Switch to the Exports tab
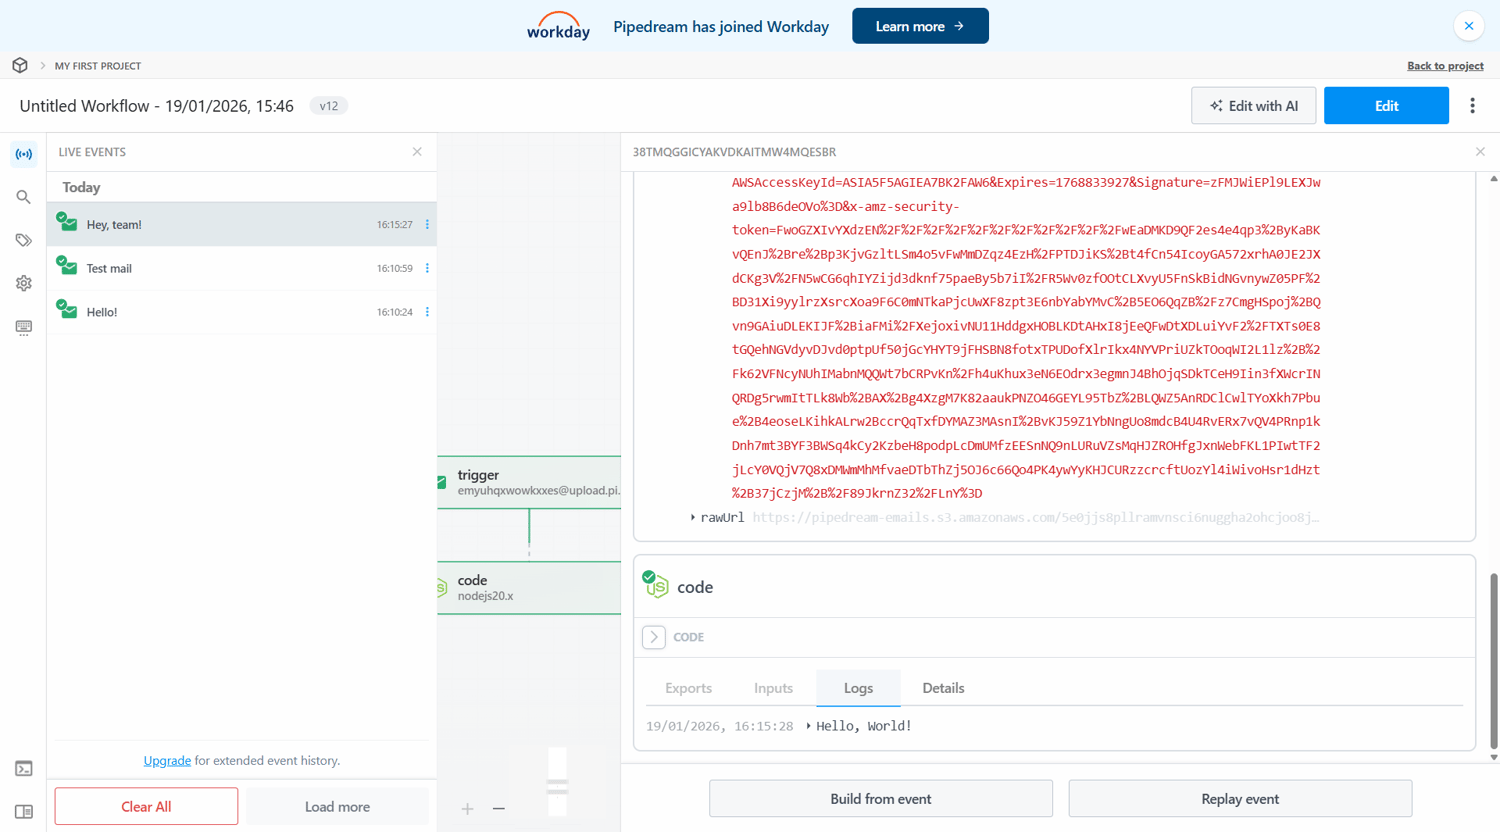The image size is (1500, 832). (x=688, y=688)
